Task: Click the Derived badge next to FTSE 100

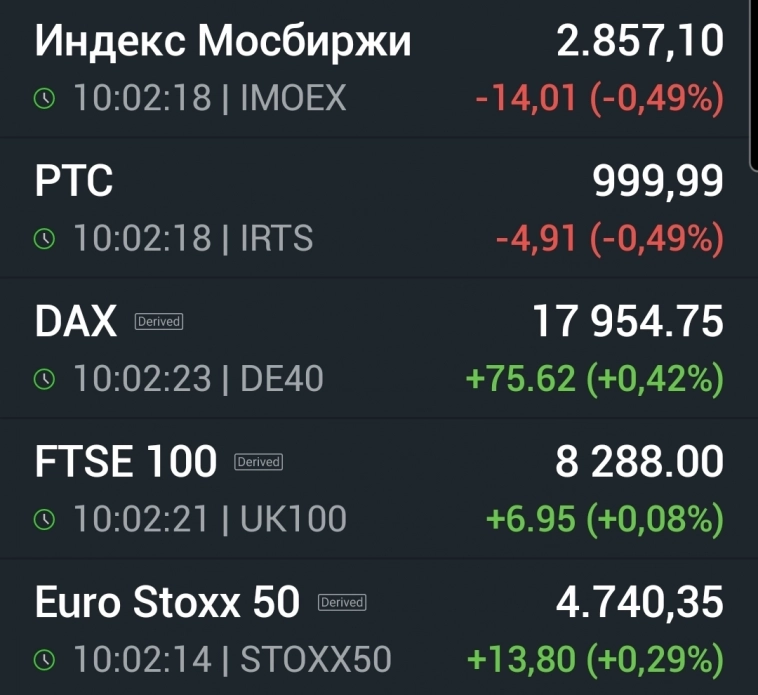Action: click(x=258, y=462)
